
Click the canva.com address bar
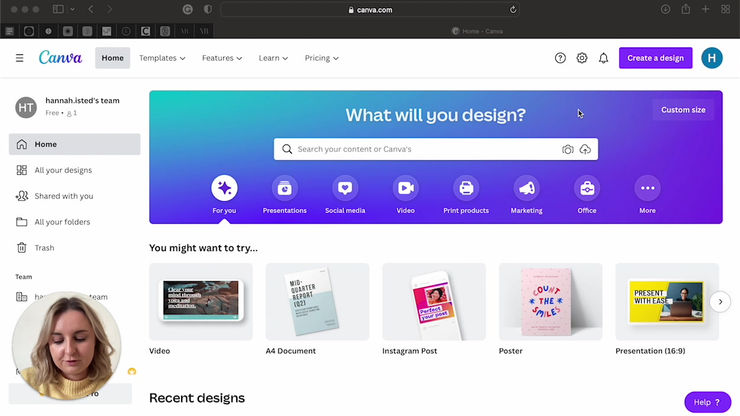(370, 9)
